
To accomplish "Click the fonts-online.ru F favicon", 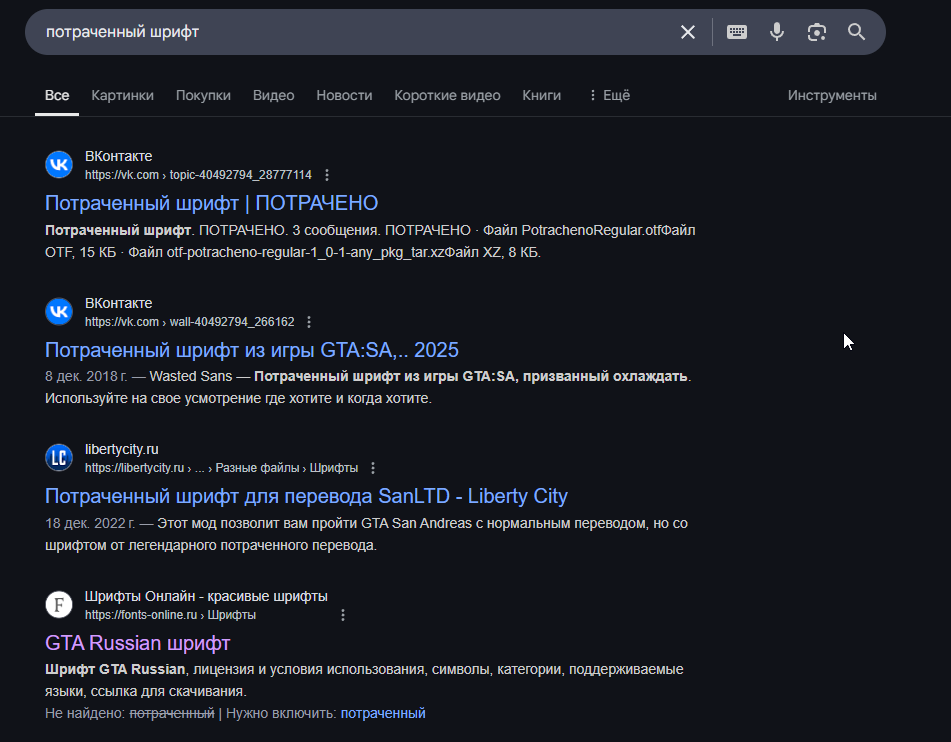I will coord(60,605).
